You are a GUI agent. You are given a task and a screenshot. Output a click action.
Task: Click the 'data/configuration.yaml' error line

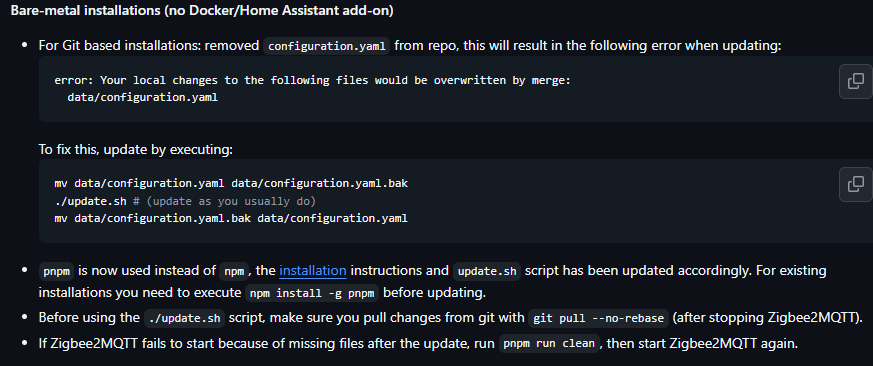click(143, 97)
